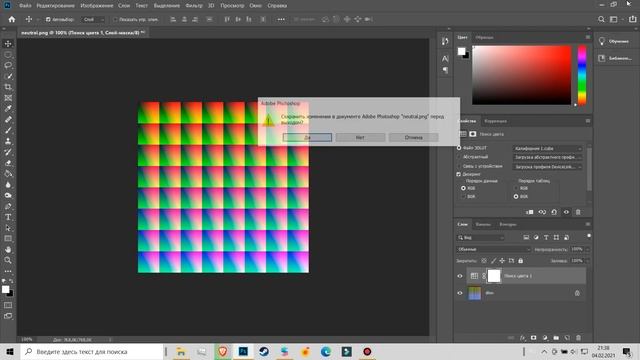Viewport: 640px width, 360px height.
Task: Click the fx layer styles icon
Action: point(522,338)
